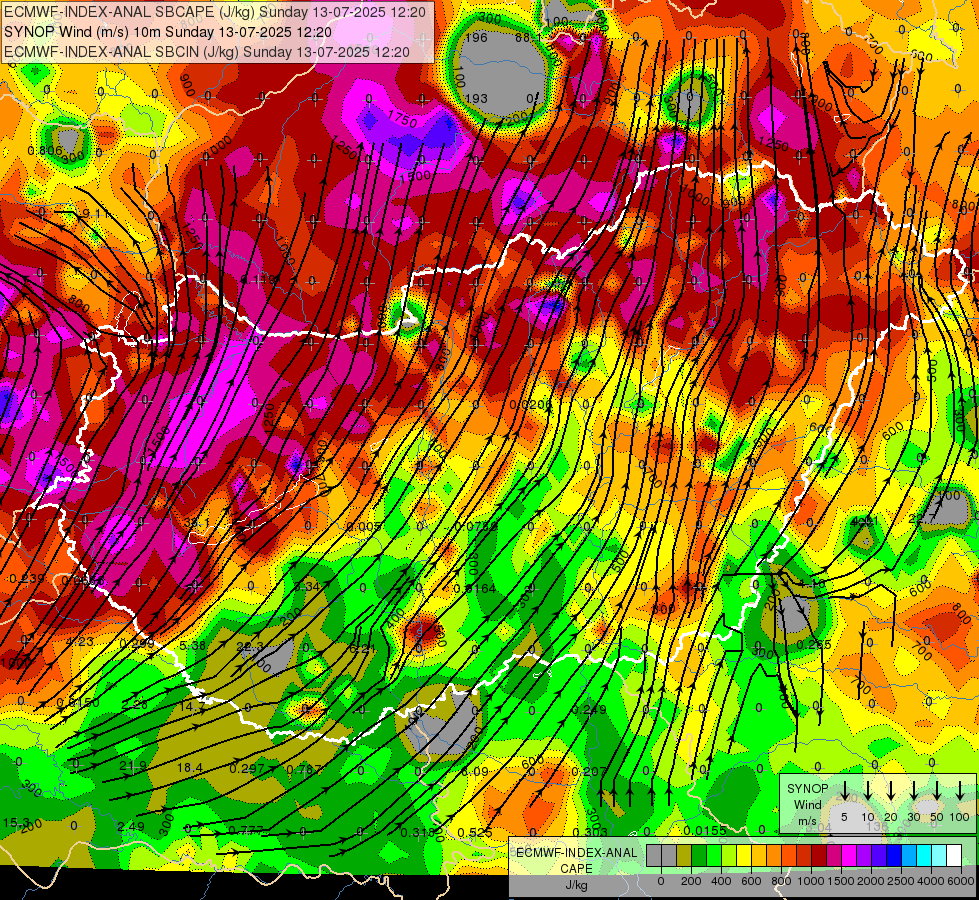Click the 0.0155 station value
Viewport: 979px width, 900px height.
[705, 830]
